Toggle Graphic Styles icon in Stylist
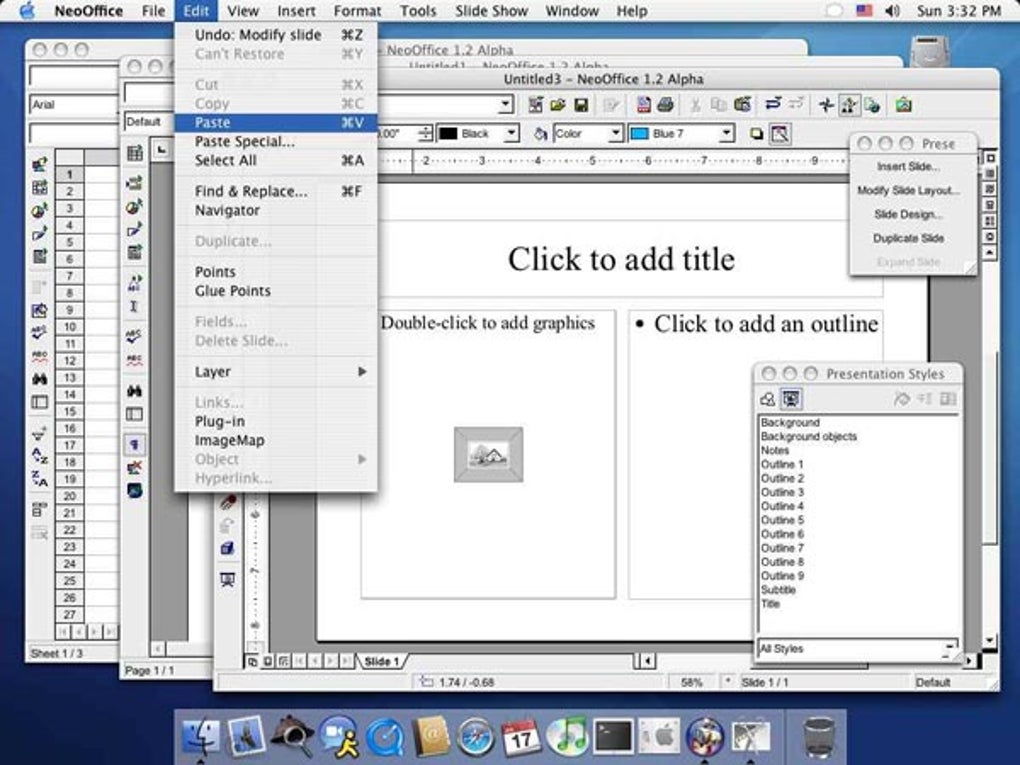 click(x=768, y=399)
